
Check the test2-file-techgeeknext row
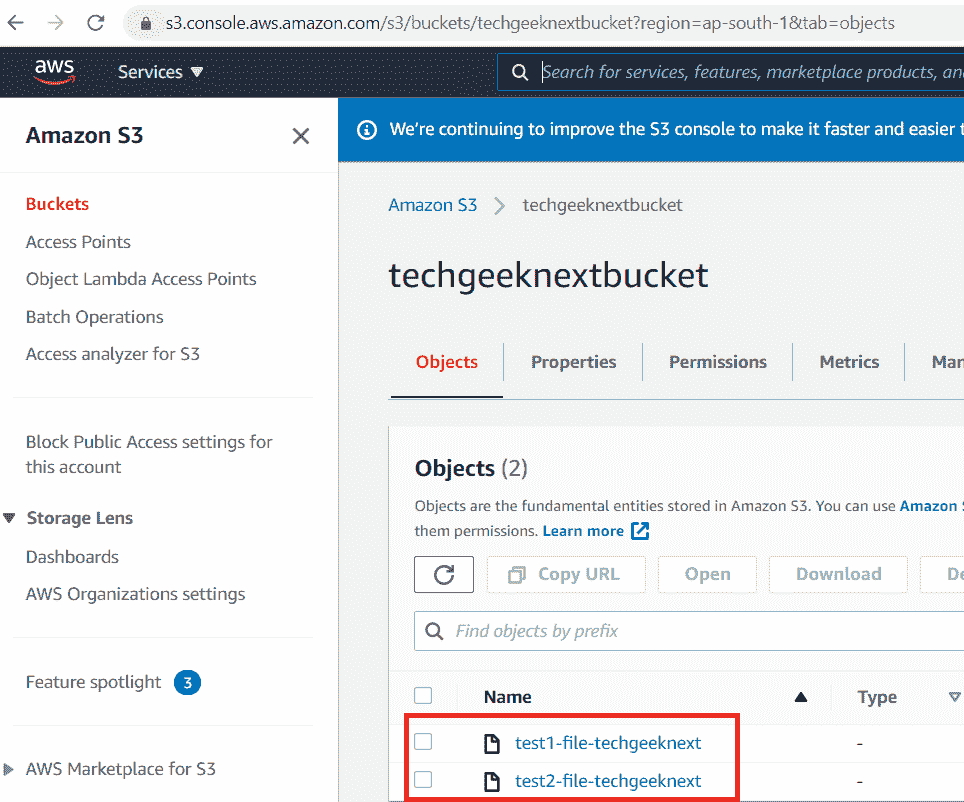click(x=423, y=780)
